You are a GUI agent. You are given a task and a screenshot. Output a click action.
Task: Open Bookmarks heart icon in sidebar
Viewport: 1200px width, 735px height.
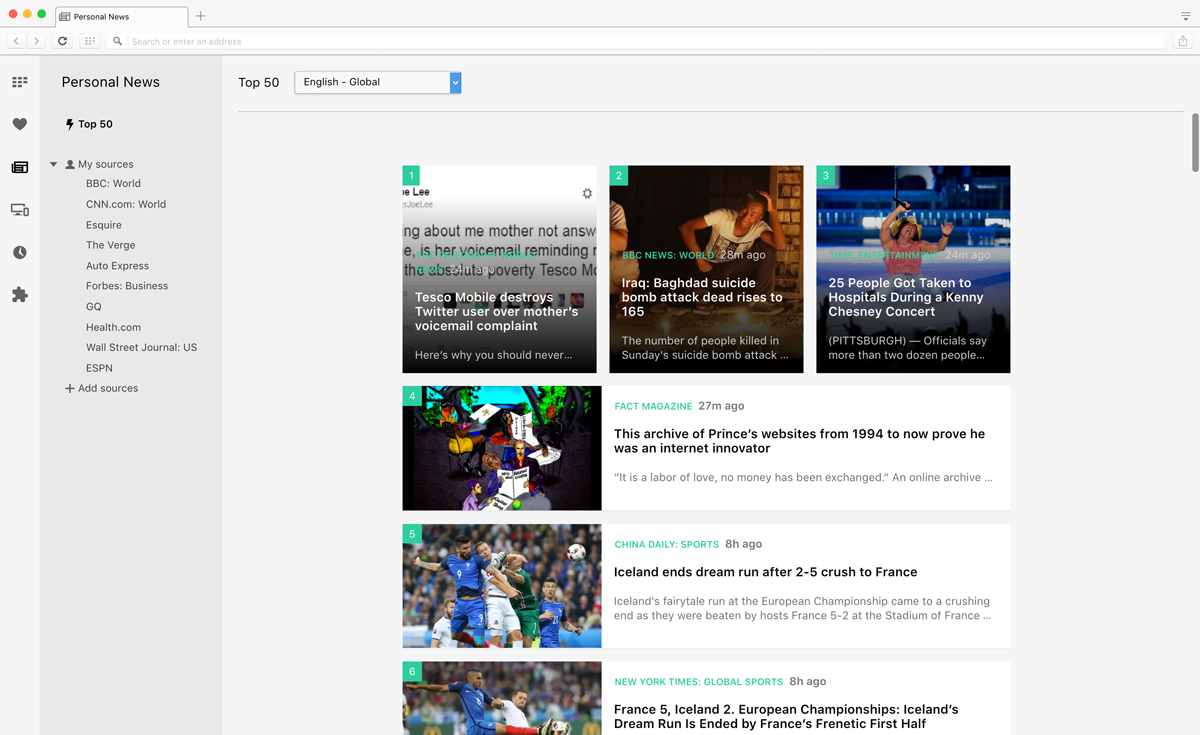20,124
